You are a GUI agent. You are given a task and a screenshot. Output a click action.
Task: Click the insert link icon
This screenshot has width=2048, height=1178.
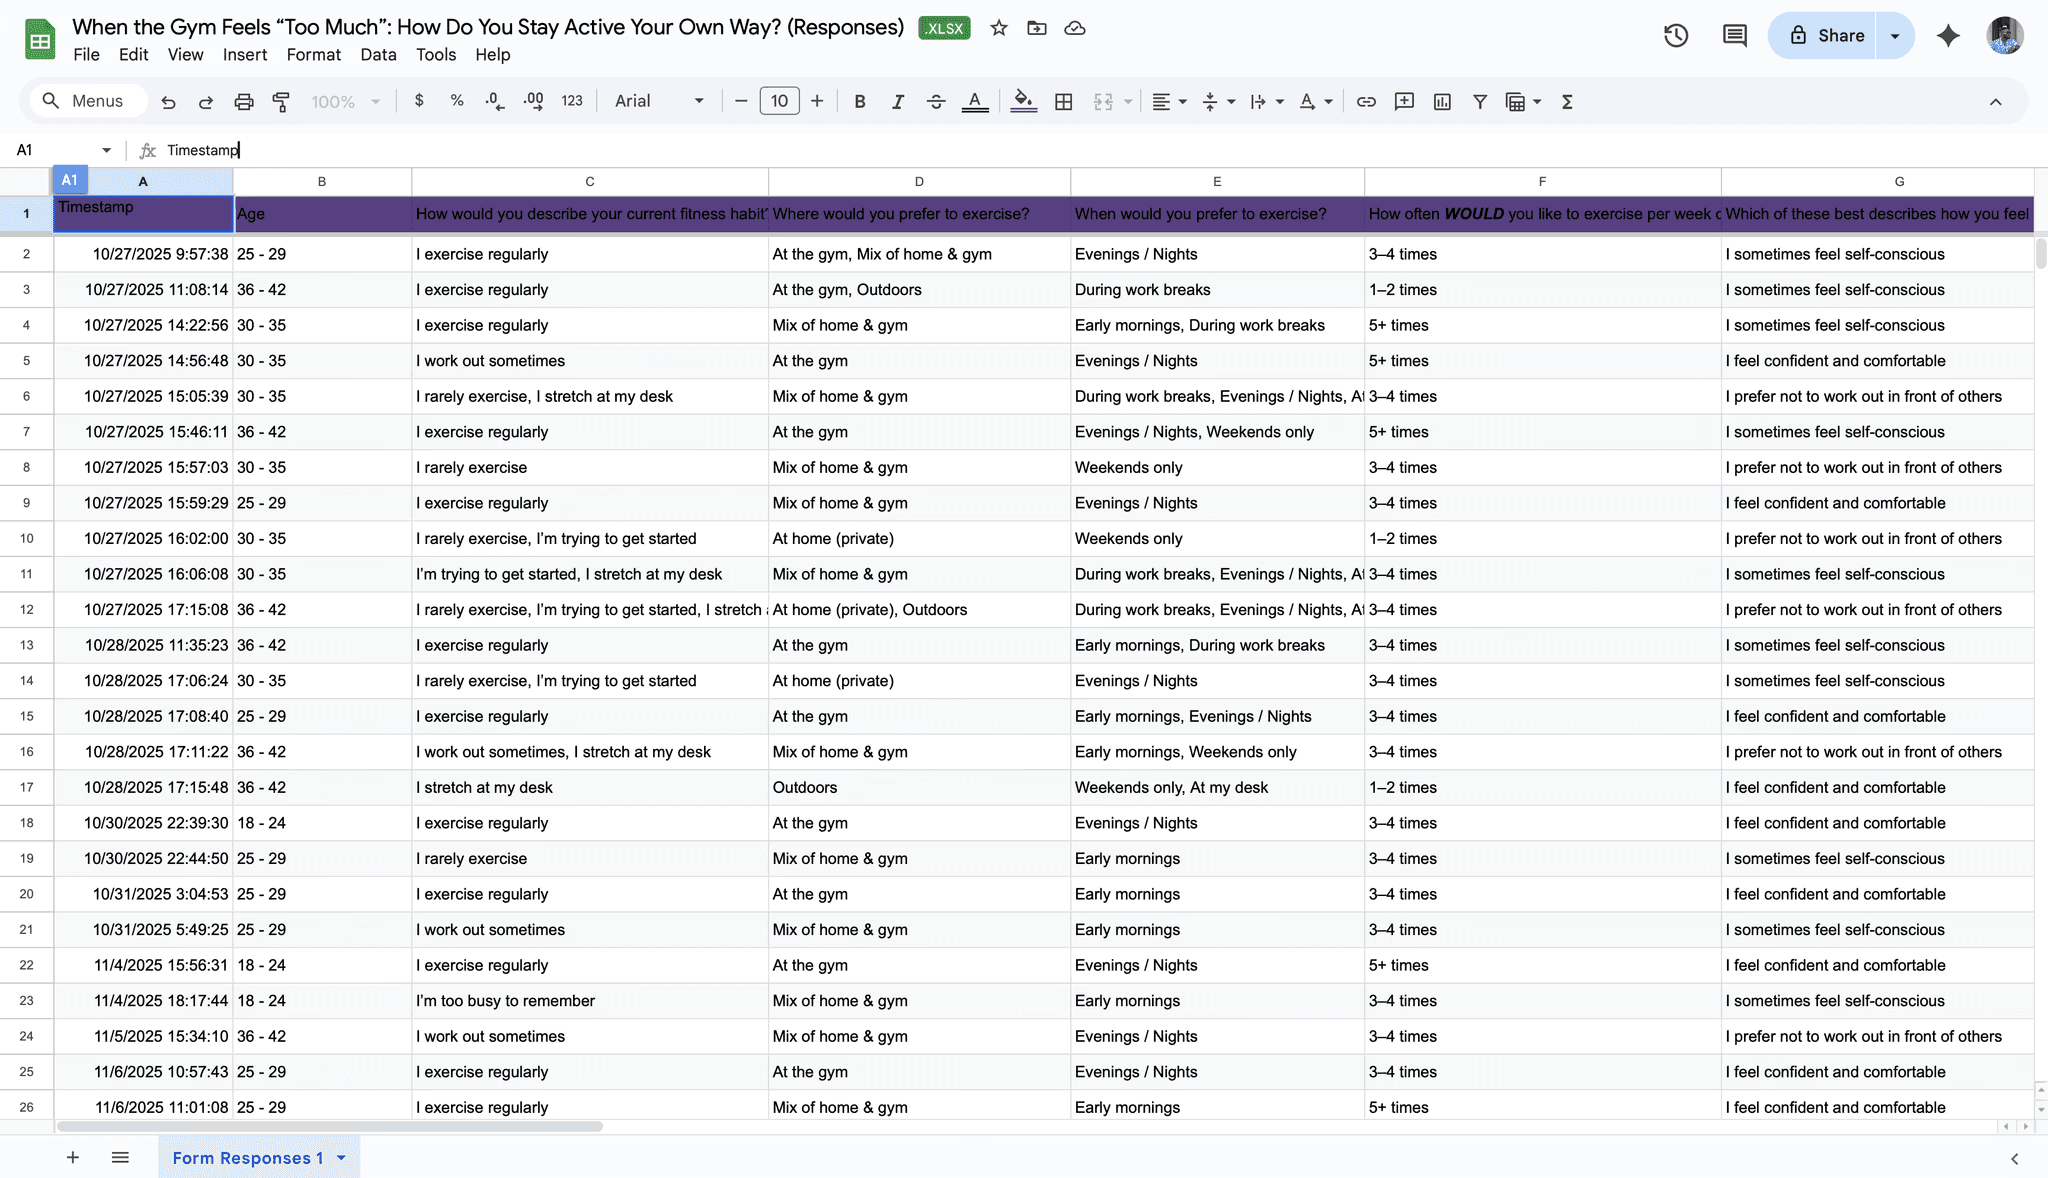point(1366,101)
